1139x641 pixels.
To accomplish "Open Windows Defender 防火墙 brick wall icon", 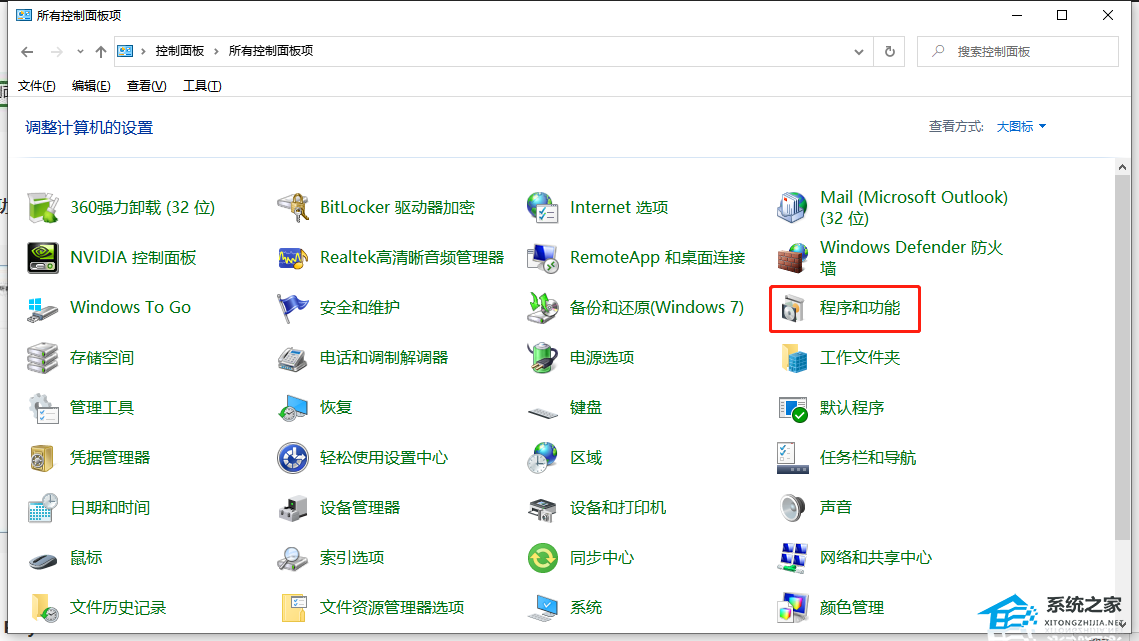I will [x=793, y=258].
